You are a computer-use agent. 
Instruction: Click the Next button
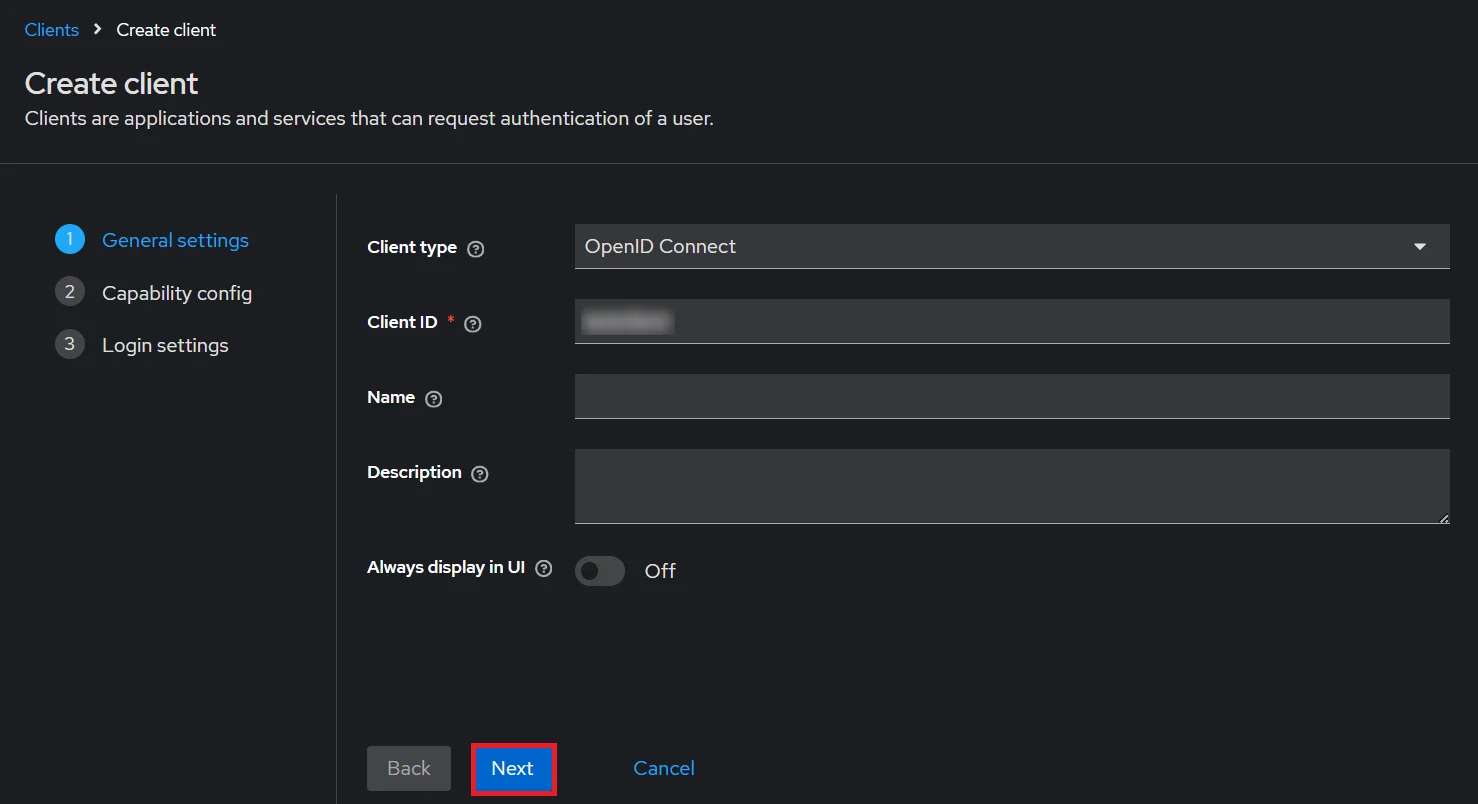coord(513,768)
